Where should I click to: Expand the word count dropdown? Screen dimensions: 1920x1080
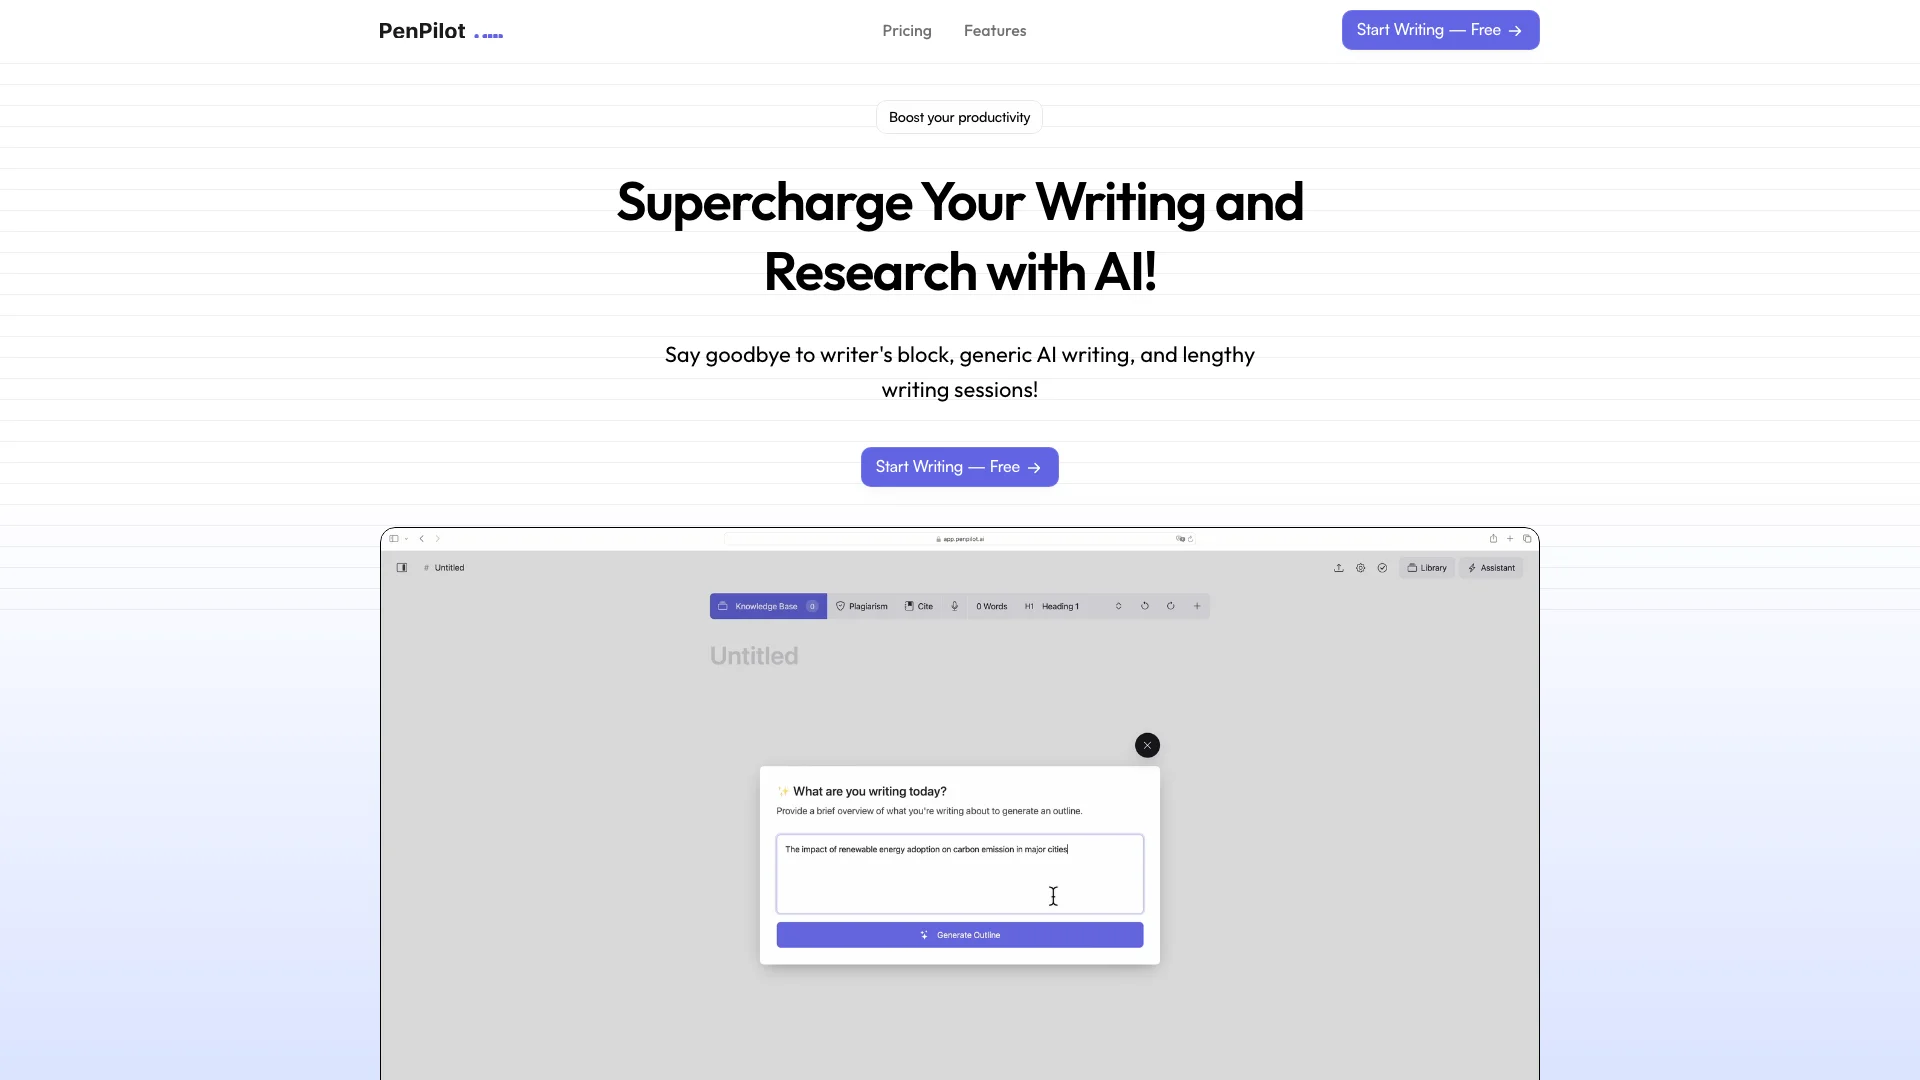click(x=992, y=605)
